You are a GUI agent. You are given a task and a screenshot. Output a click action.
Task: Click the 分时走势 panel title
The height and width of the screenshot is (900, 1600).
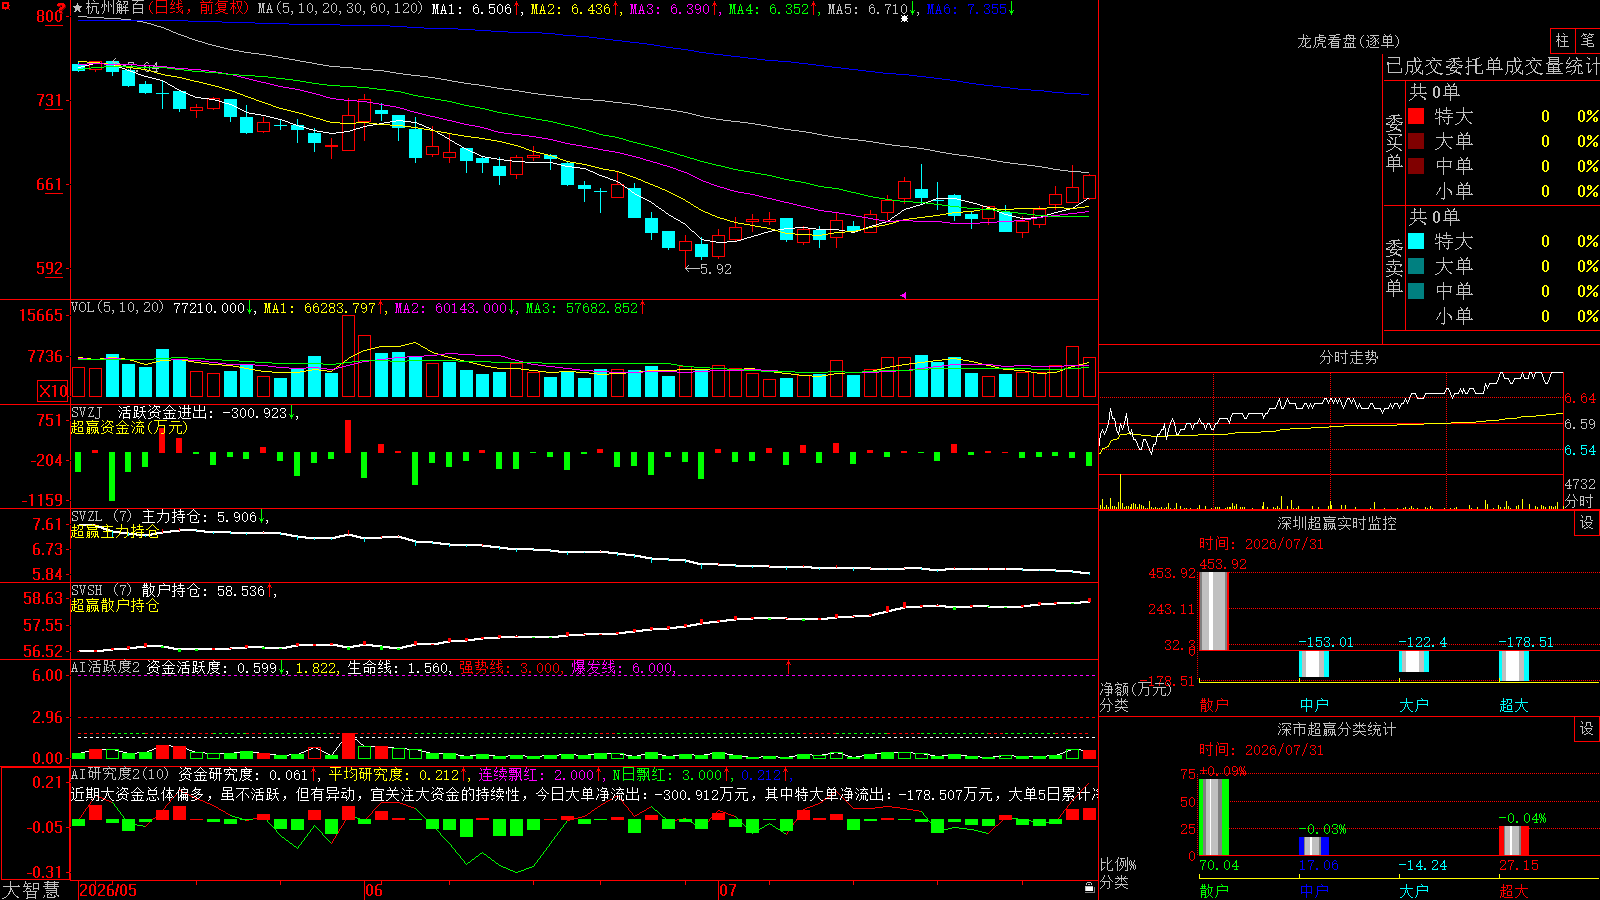(1349, 357)
